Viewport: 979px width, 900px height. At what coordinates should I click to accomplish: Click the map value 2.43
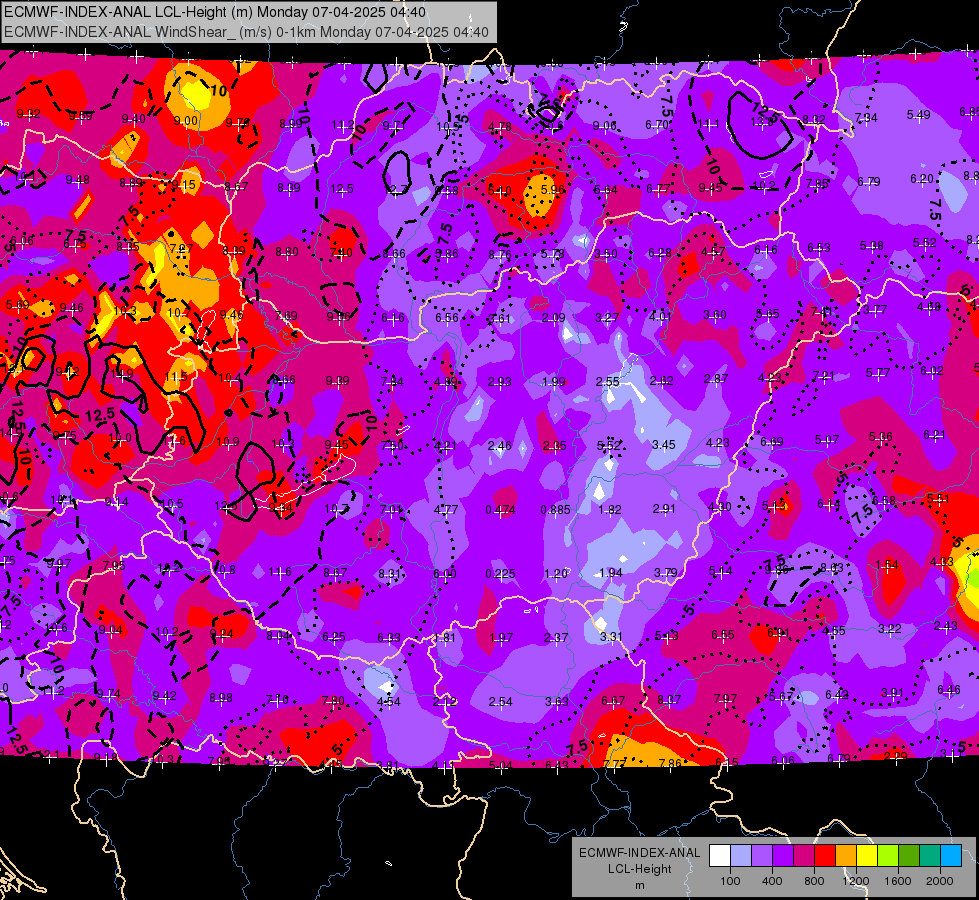(945, 626)
